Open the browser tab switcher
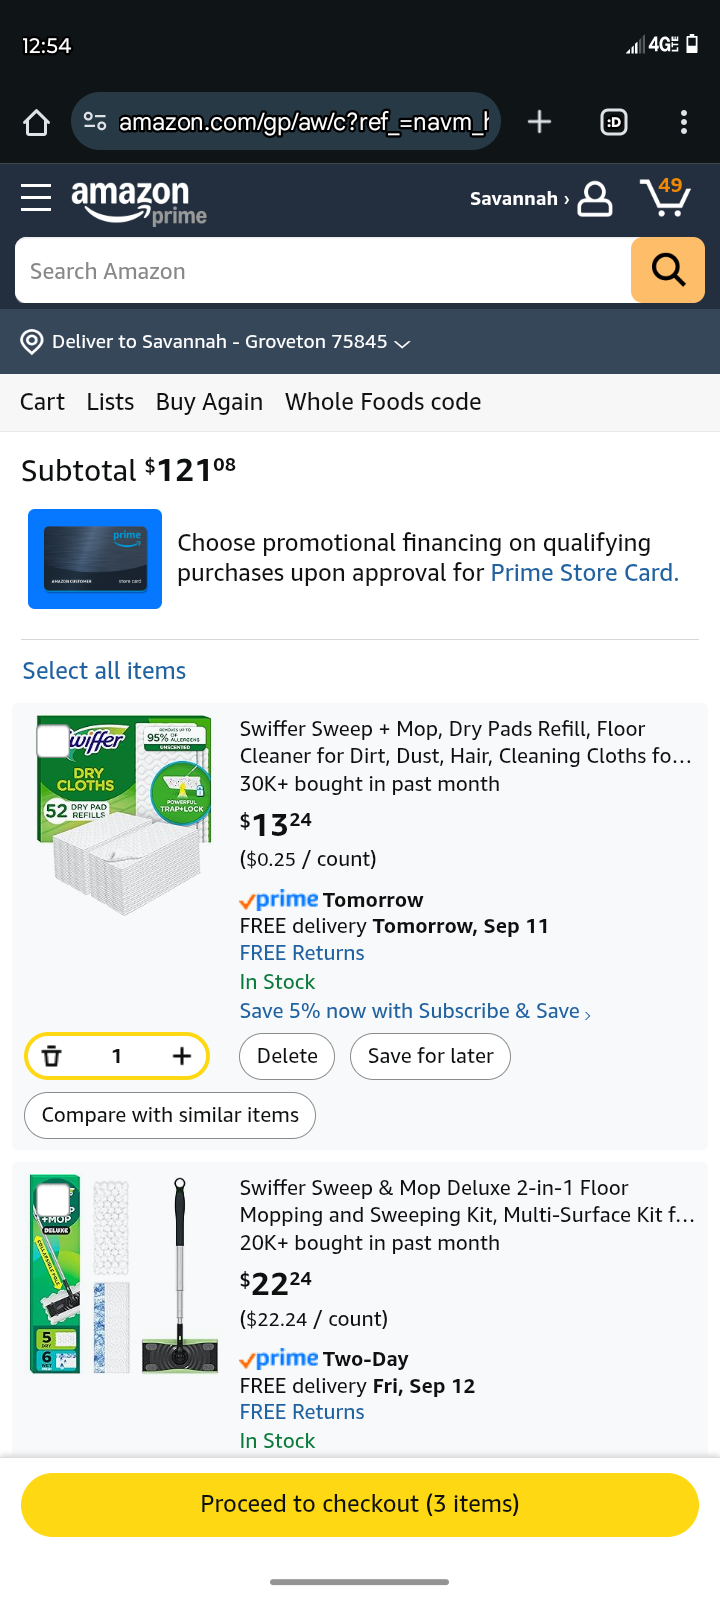The image size is (720, 1600). [614, 122]
